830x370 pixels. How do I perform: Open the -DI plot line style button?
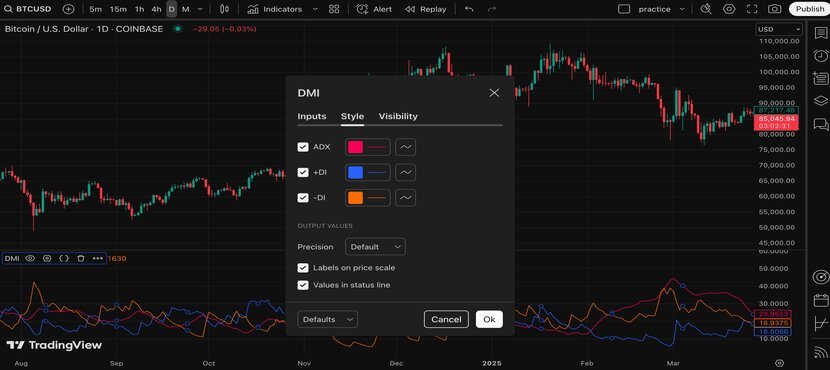tap(405, 197)
